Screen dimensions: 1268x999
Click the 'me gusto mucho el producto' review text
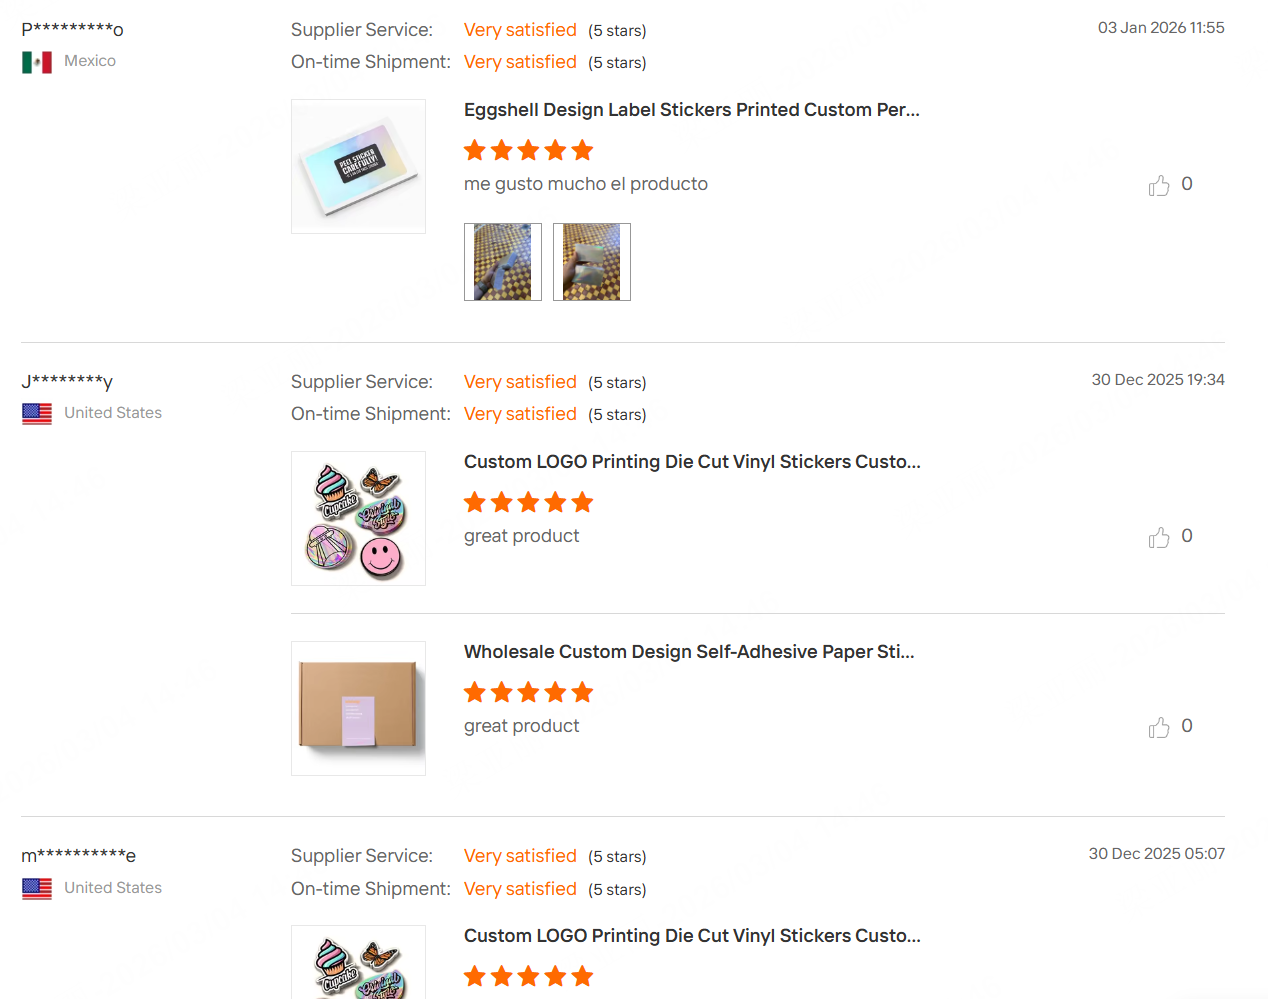pos(585,184)
